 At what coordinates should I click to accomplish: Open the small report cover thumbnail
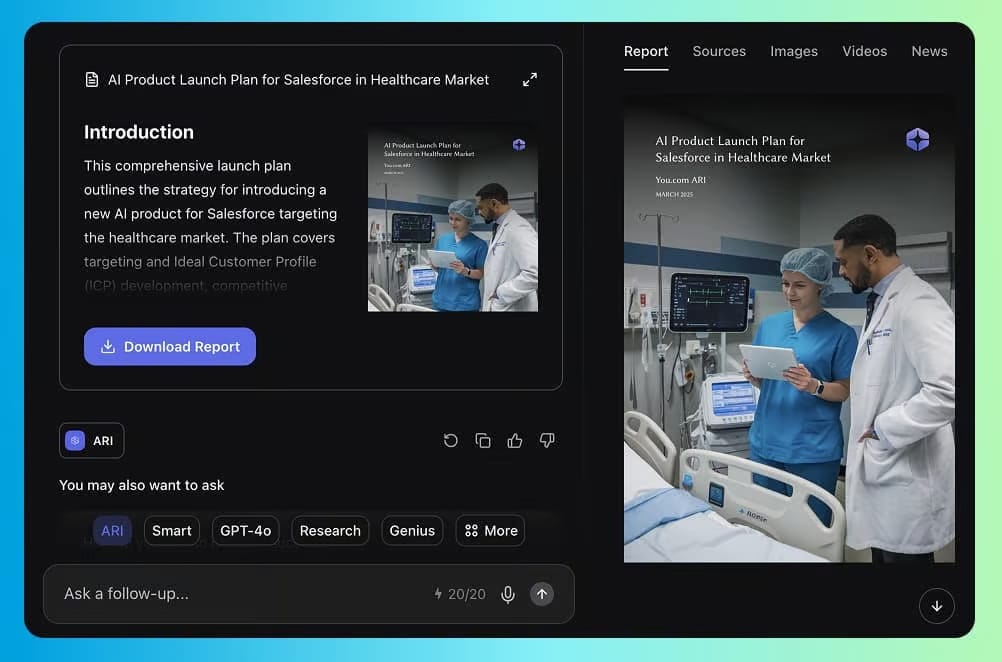click(453, 217)
